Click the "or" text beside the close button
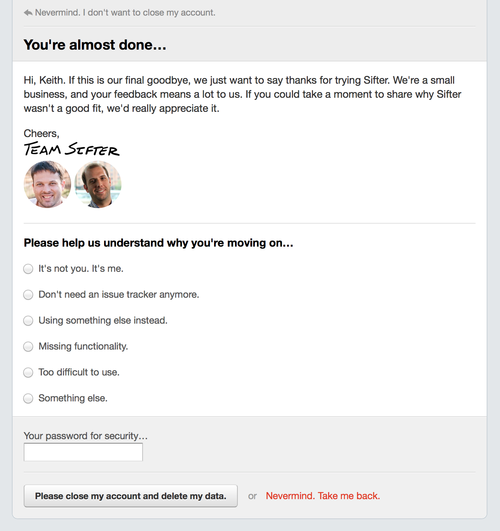The width and height of the screenshot is (500, 531). pos(252,496)
